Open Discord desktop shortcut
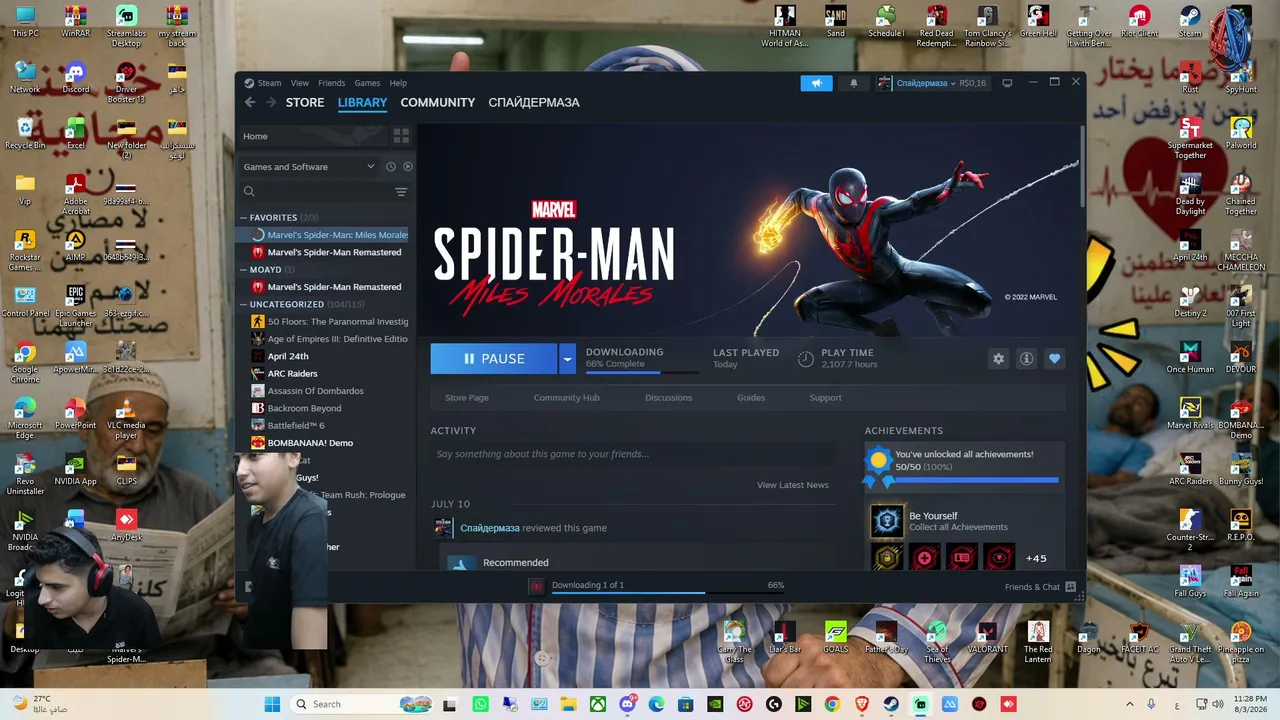 tap(75, 78)
